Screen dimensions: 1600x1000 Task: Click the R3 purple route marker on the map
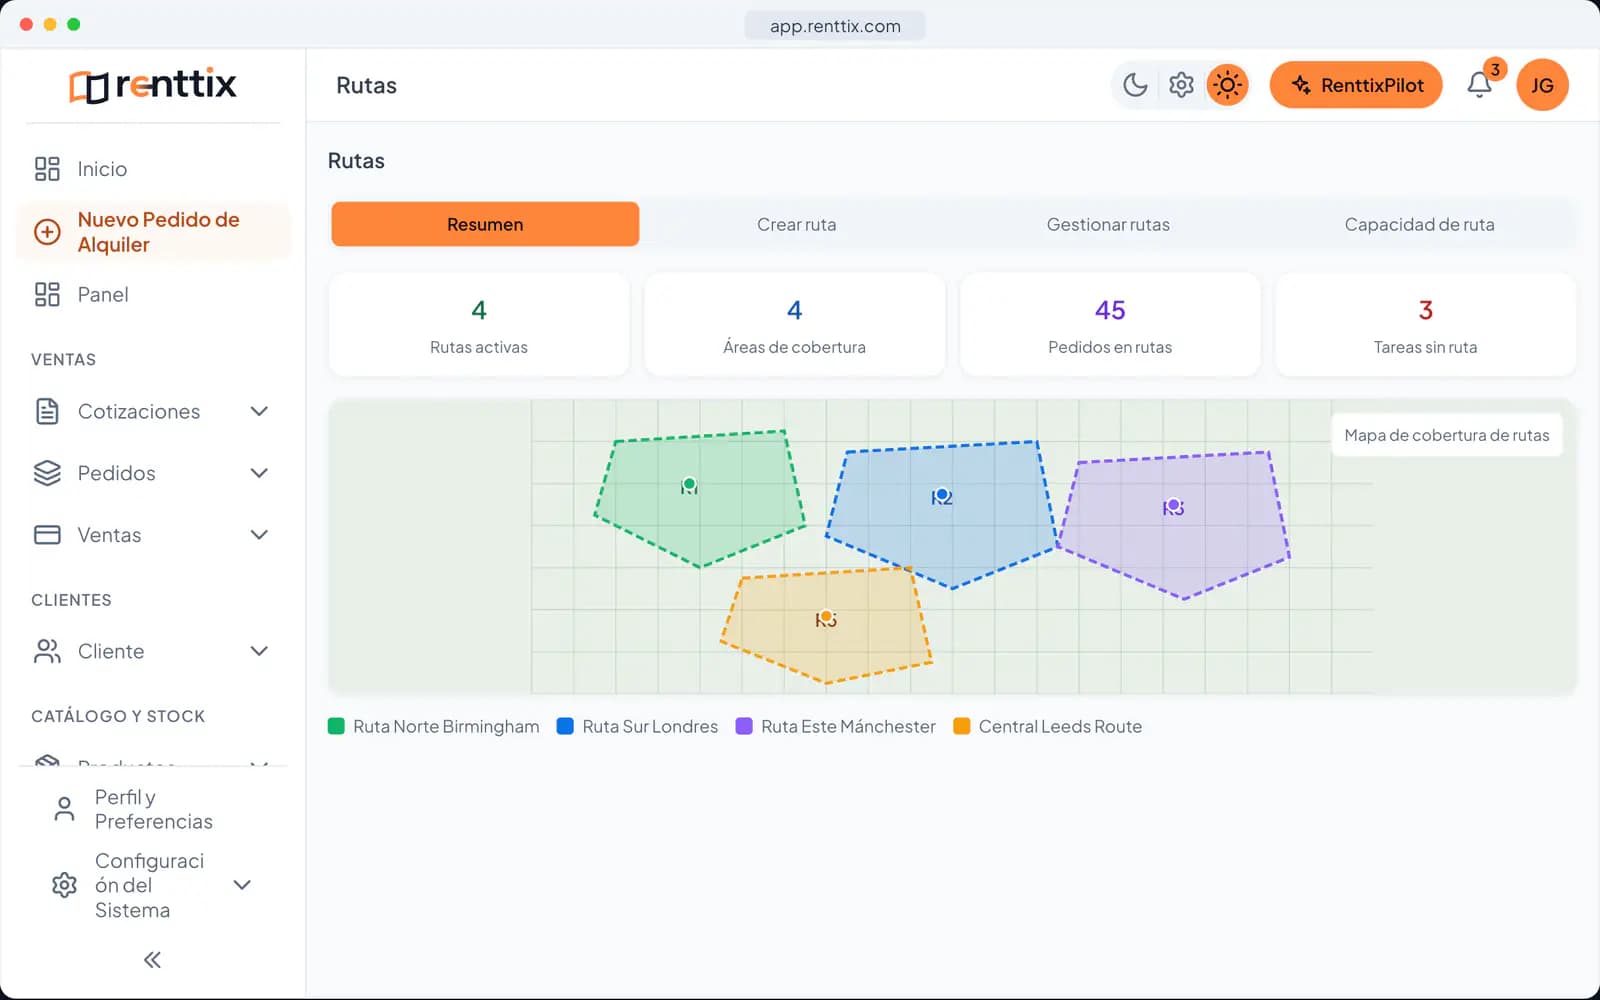(x=1173, y=506)
